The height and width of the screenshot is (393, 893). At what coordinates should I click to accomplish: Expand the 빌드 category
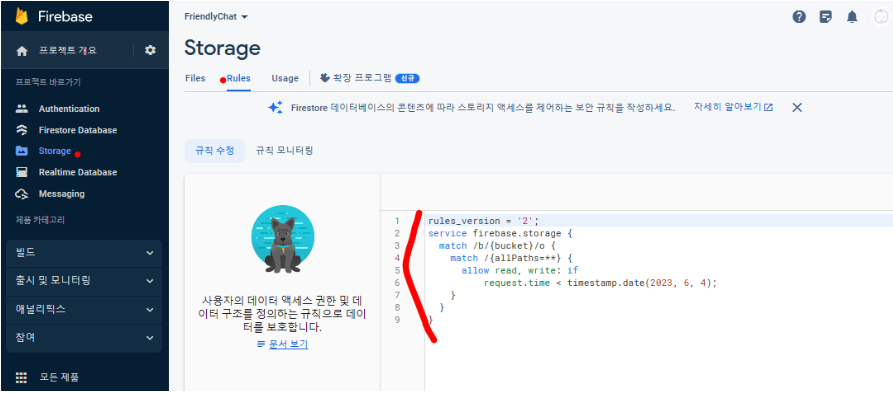[x=84, y=253]
